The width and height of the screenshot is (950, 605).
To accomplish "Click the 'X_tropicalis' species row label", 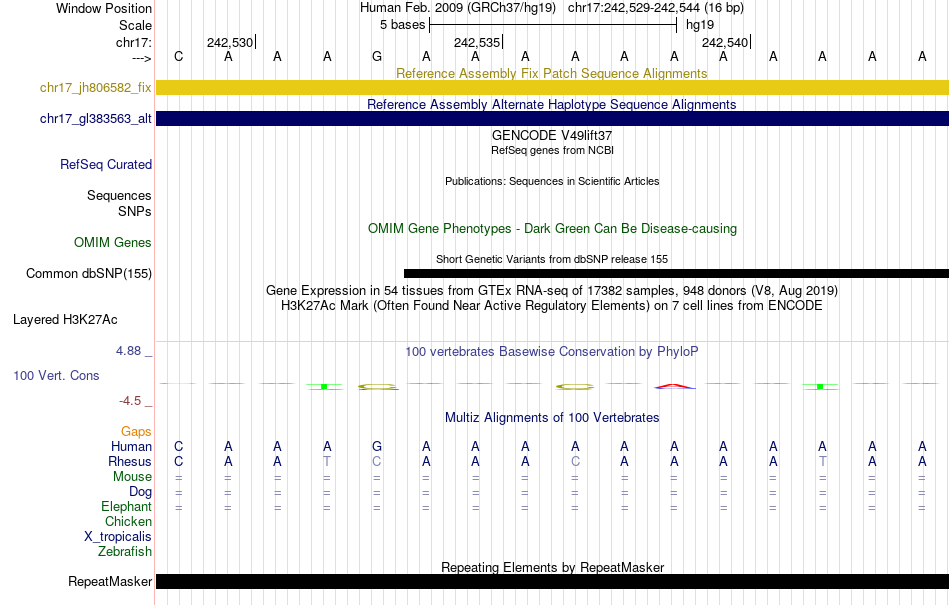I will click(118, 537).
